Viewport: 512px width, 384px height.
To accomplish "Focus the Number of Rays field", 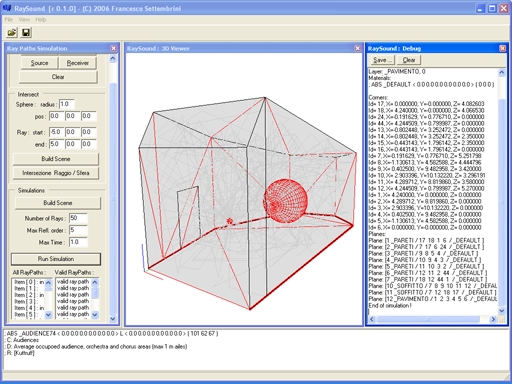I will pyautogui.click(x=78, y=218).
